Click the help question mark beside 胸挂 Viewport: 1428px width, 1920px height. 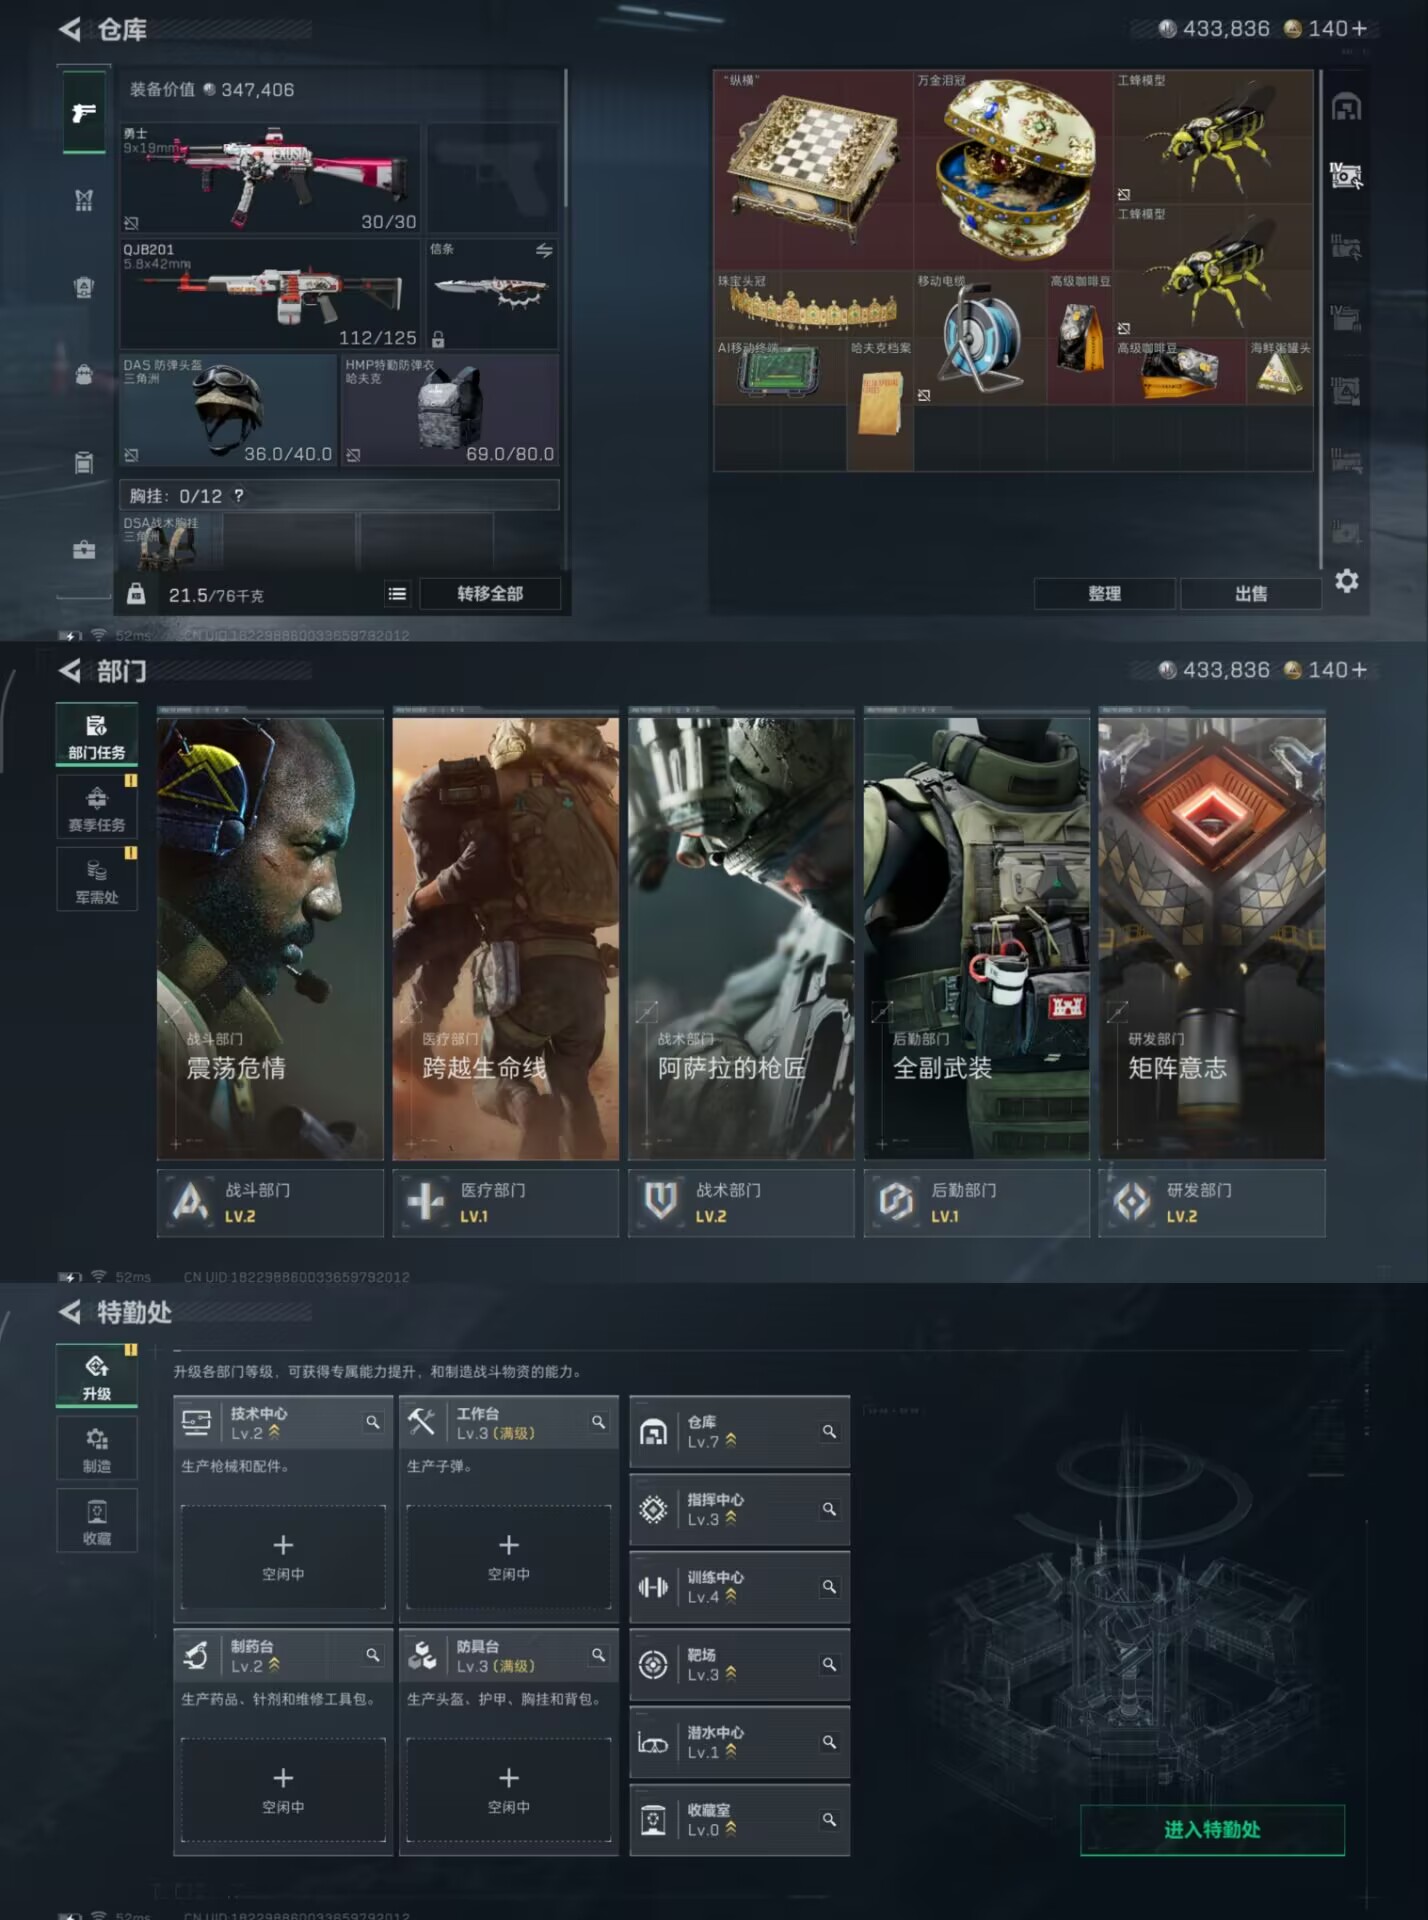click(238, 496)
